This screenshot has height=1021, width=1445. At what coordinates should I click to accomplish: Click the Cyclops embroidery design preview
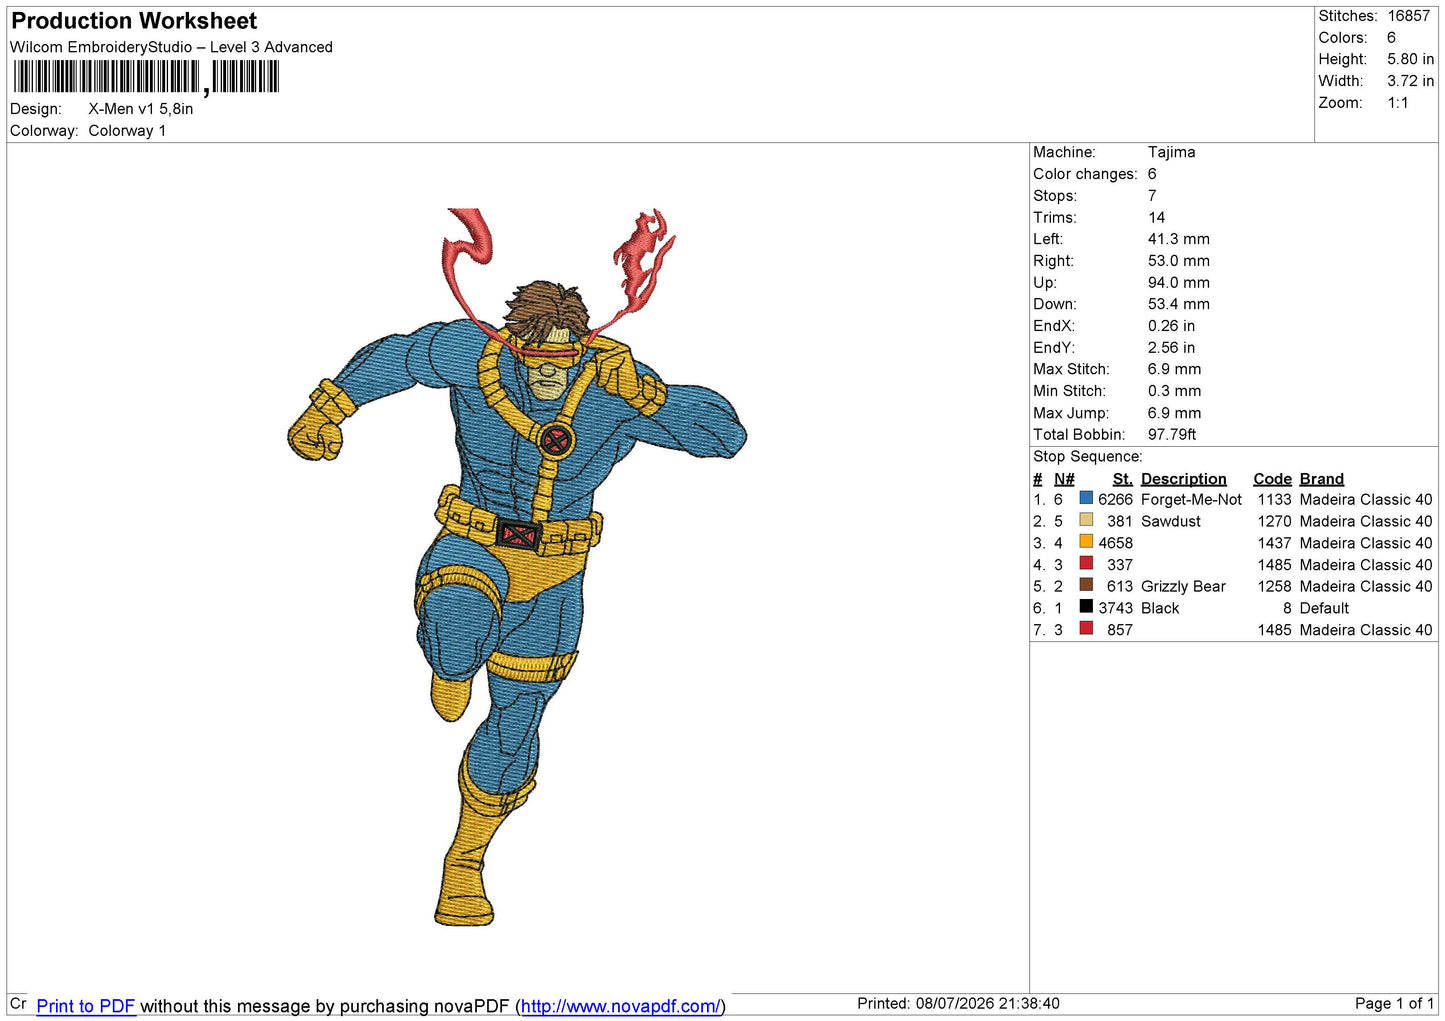pos(517,566)
